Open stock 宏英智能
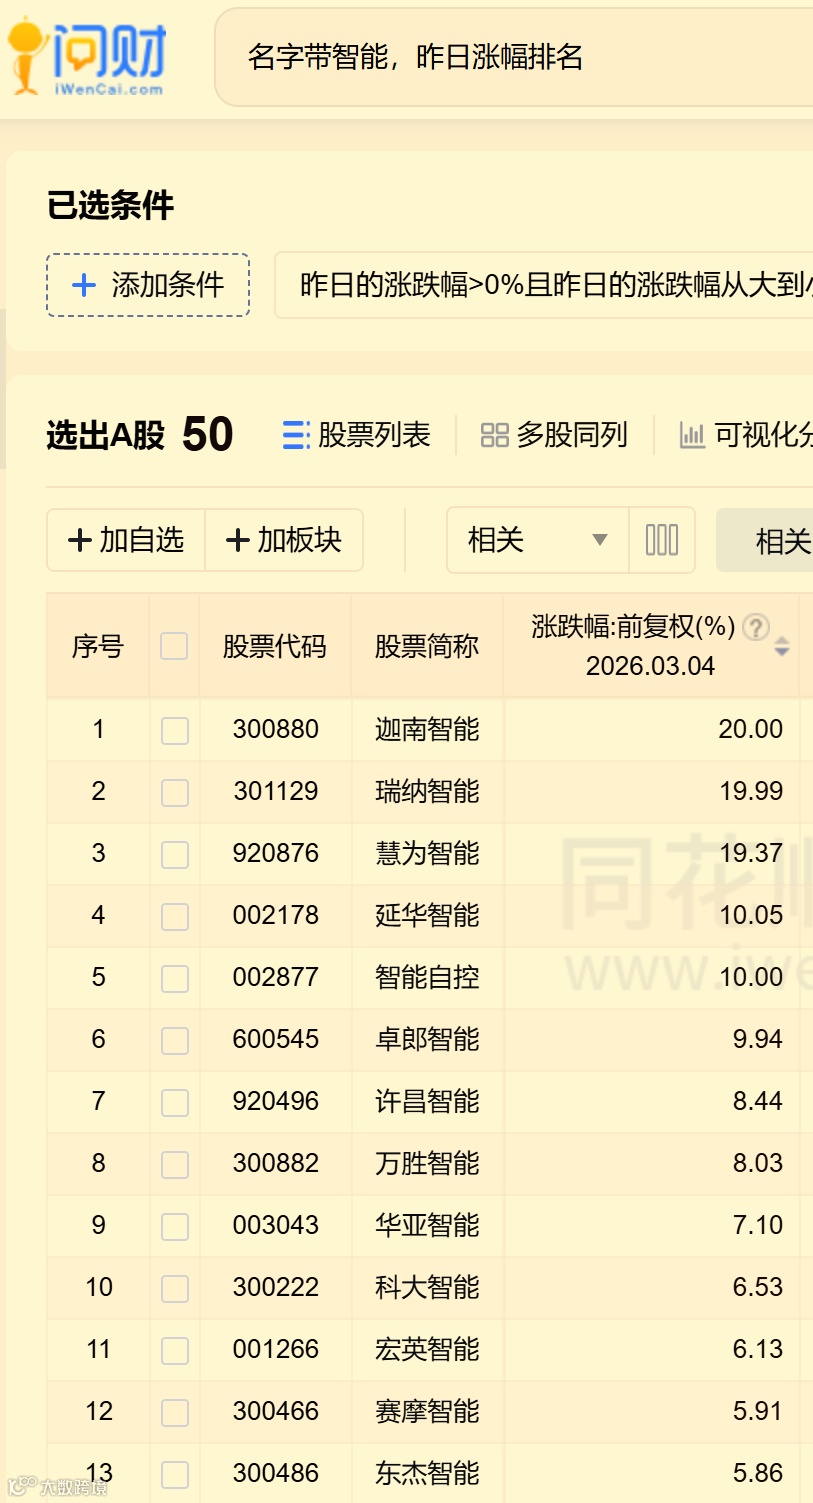The image size is (813, 1503). coord(427,1349)
